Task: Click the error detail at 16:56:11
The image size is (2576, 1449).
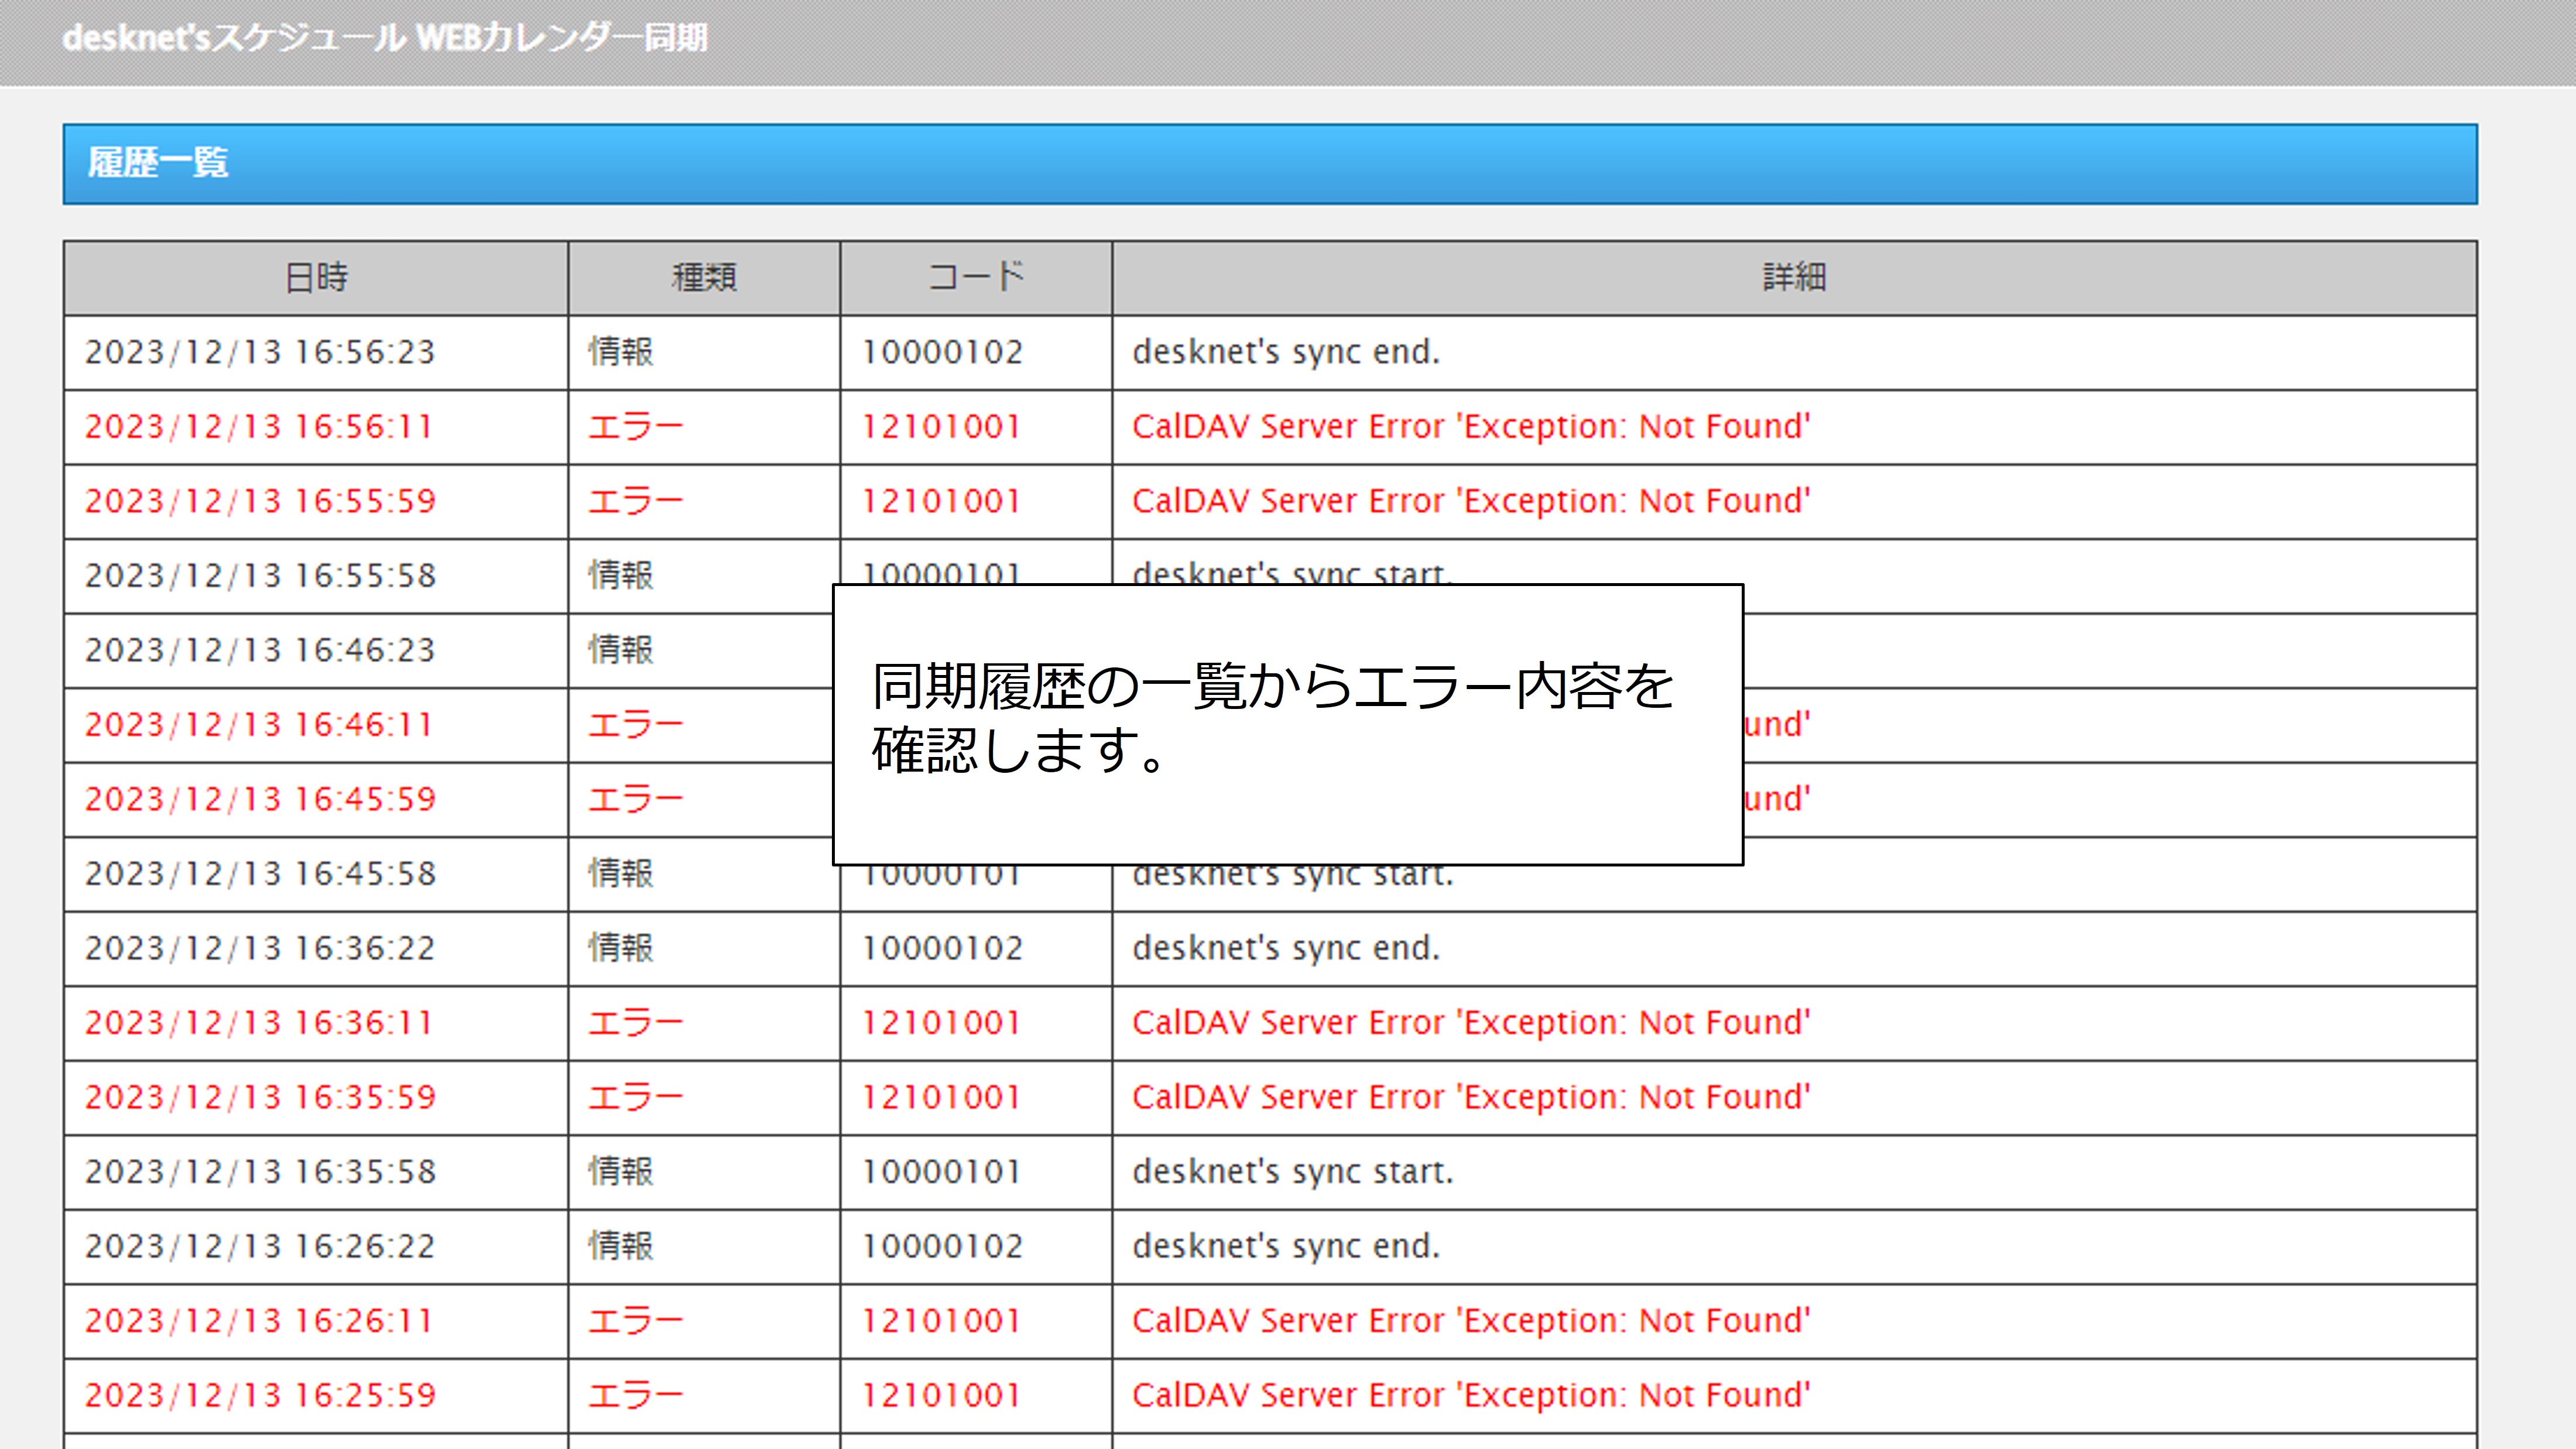Action: [x=1470, y=427]
